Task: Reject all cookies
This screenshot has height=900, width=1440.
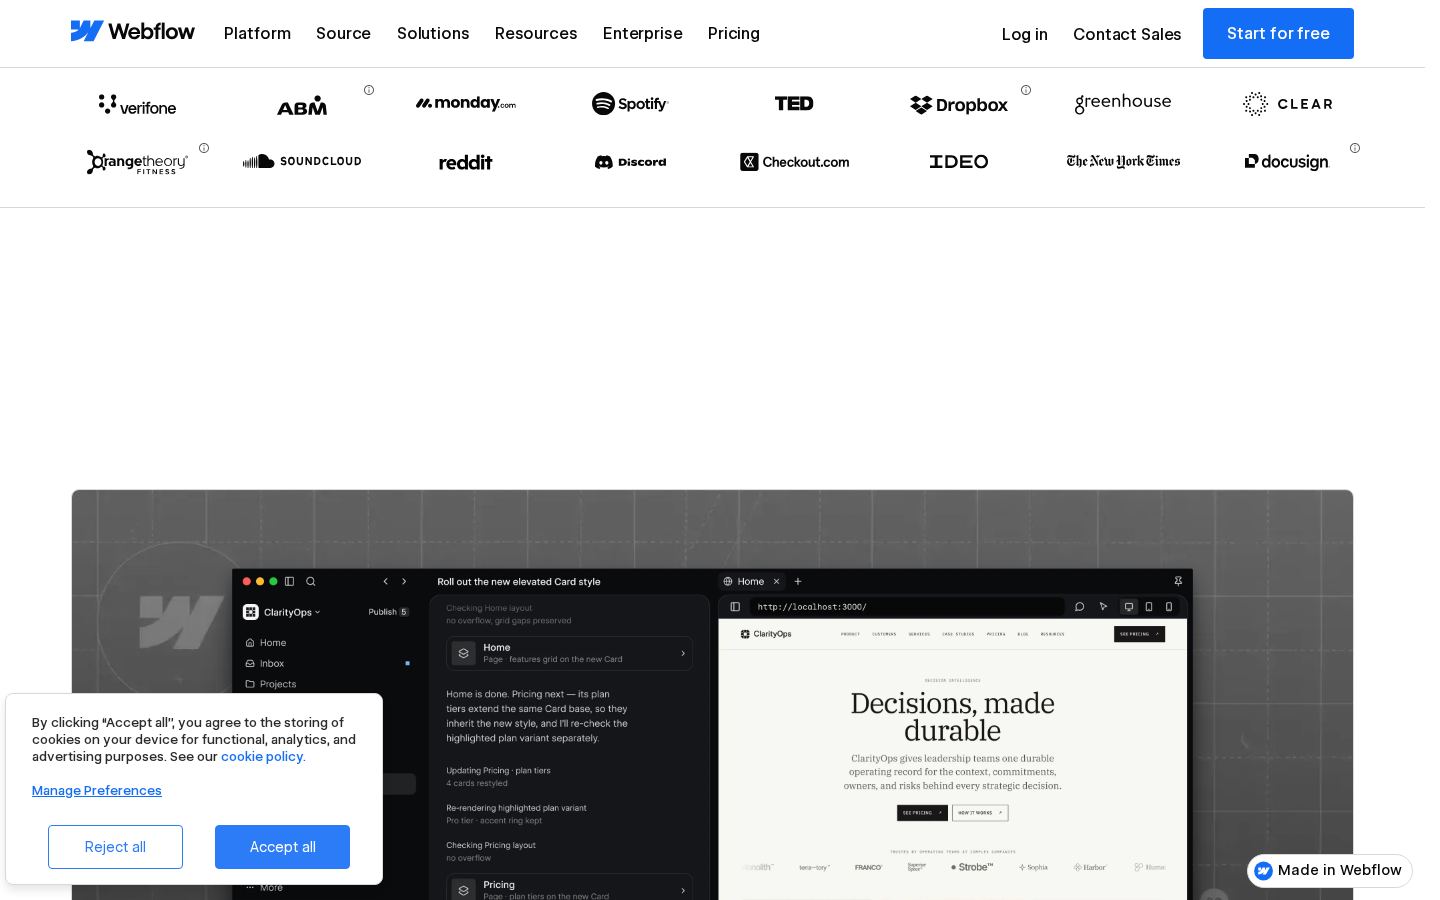Action: point(115,847)
